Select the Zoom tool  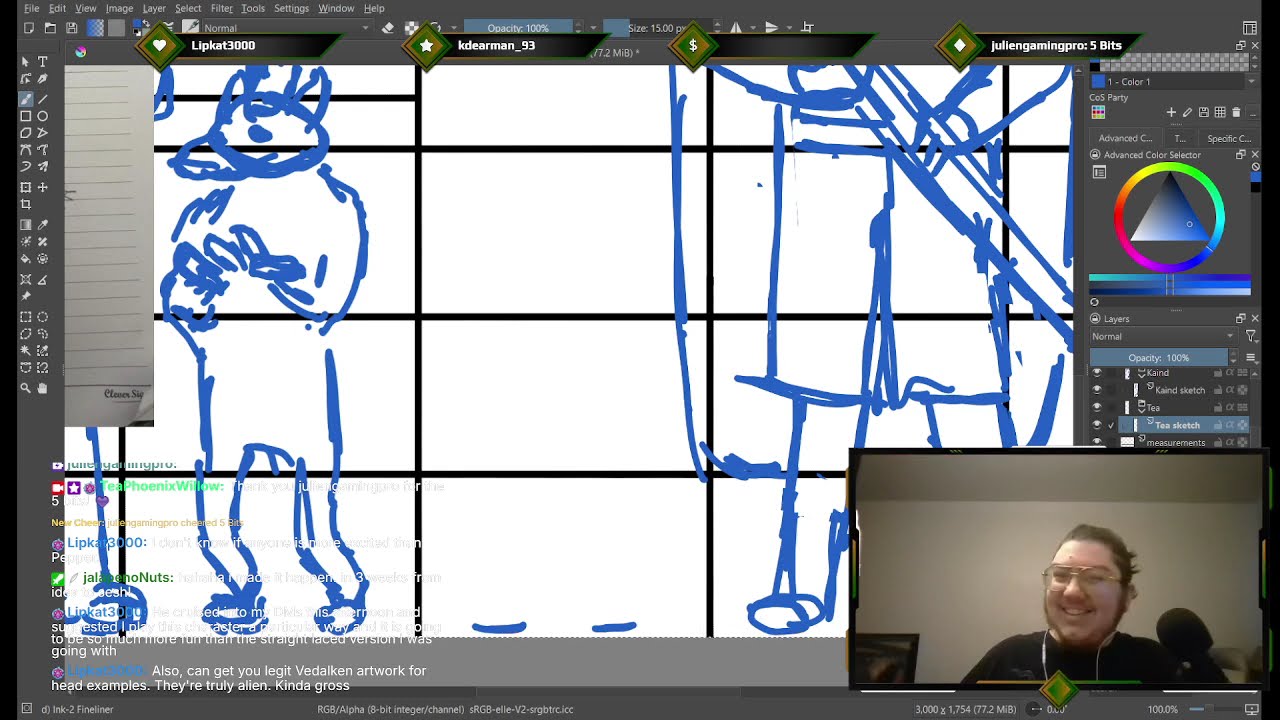tap(26, 388)
